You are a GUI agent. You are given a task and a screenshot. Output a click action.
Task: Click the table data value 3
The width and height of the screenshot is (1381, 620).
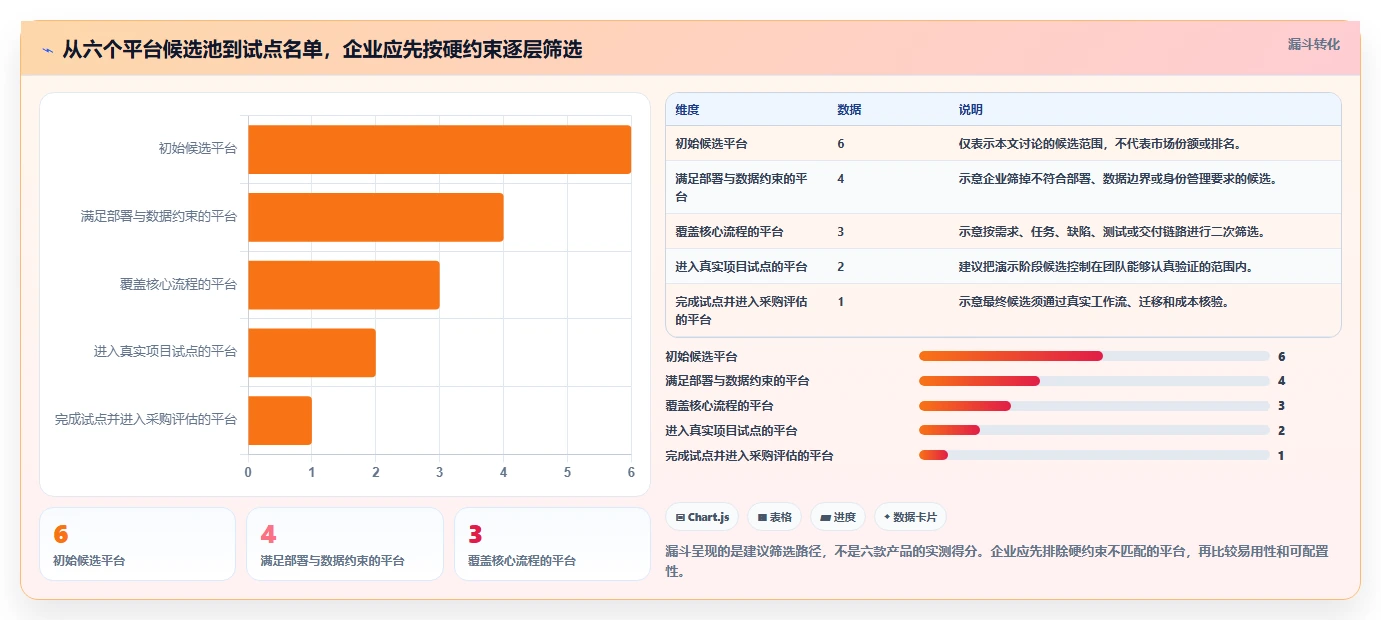(x=841, y=232)
